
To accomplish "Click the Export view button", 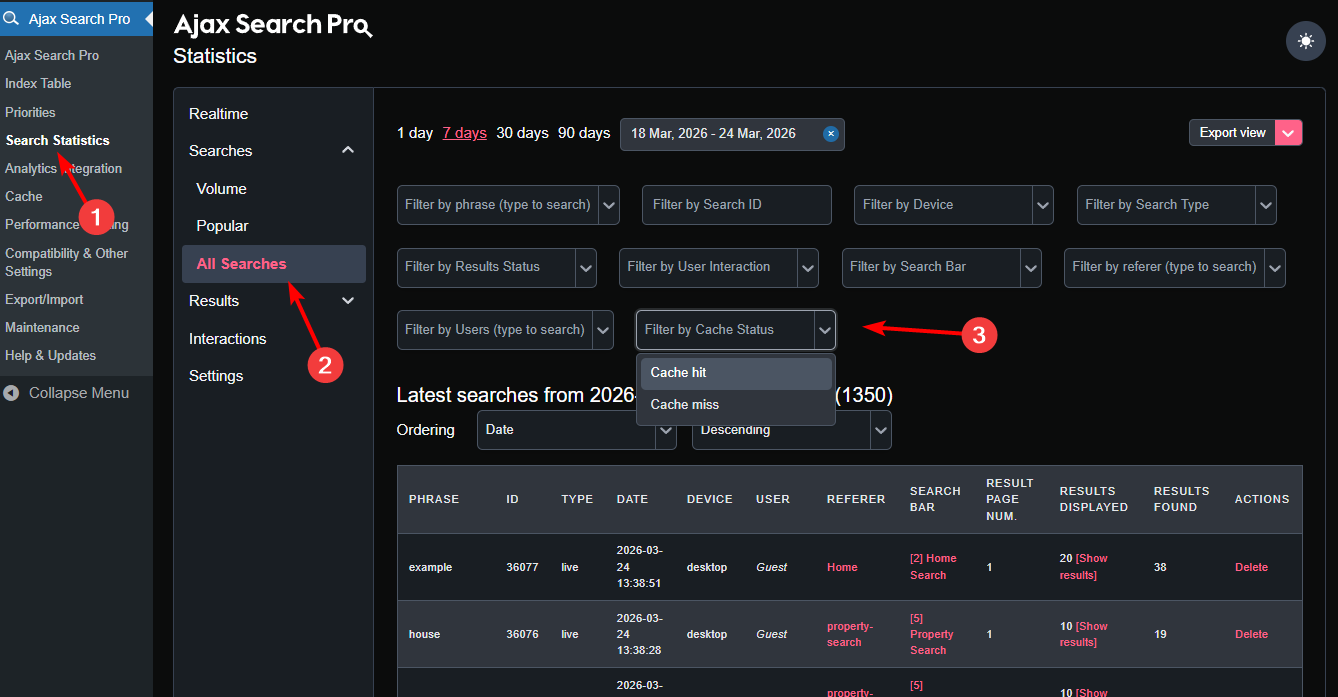I will click(x=1232, y=133).
